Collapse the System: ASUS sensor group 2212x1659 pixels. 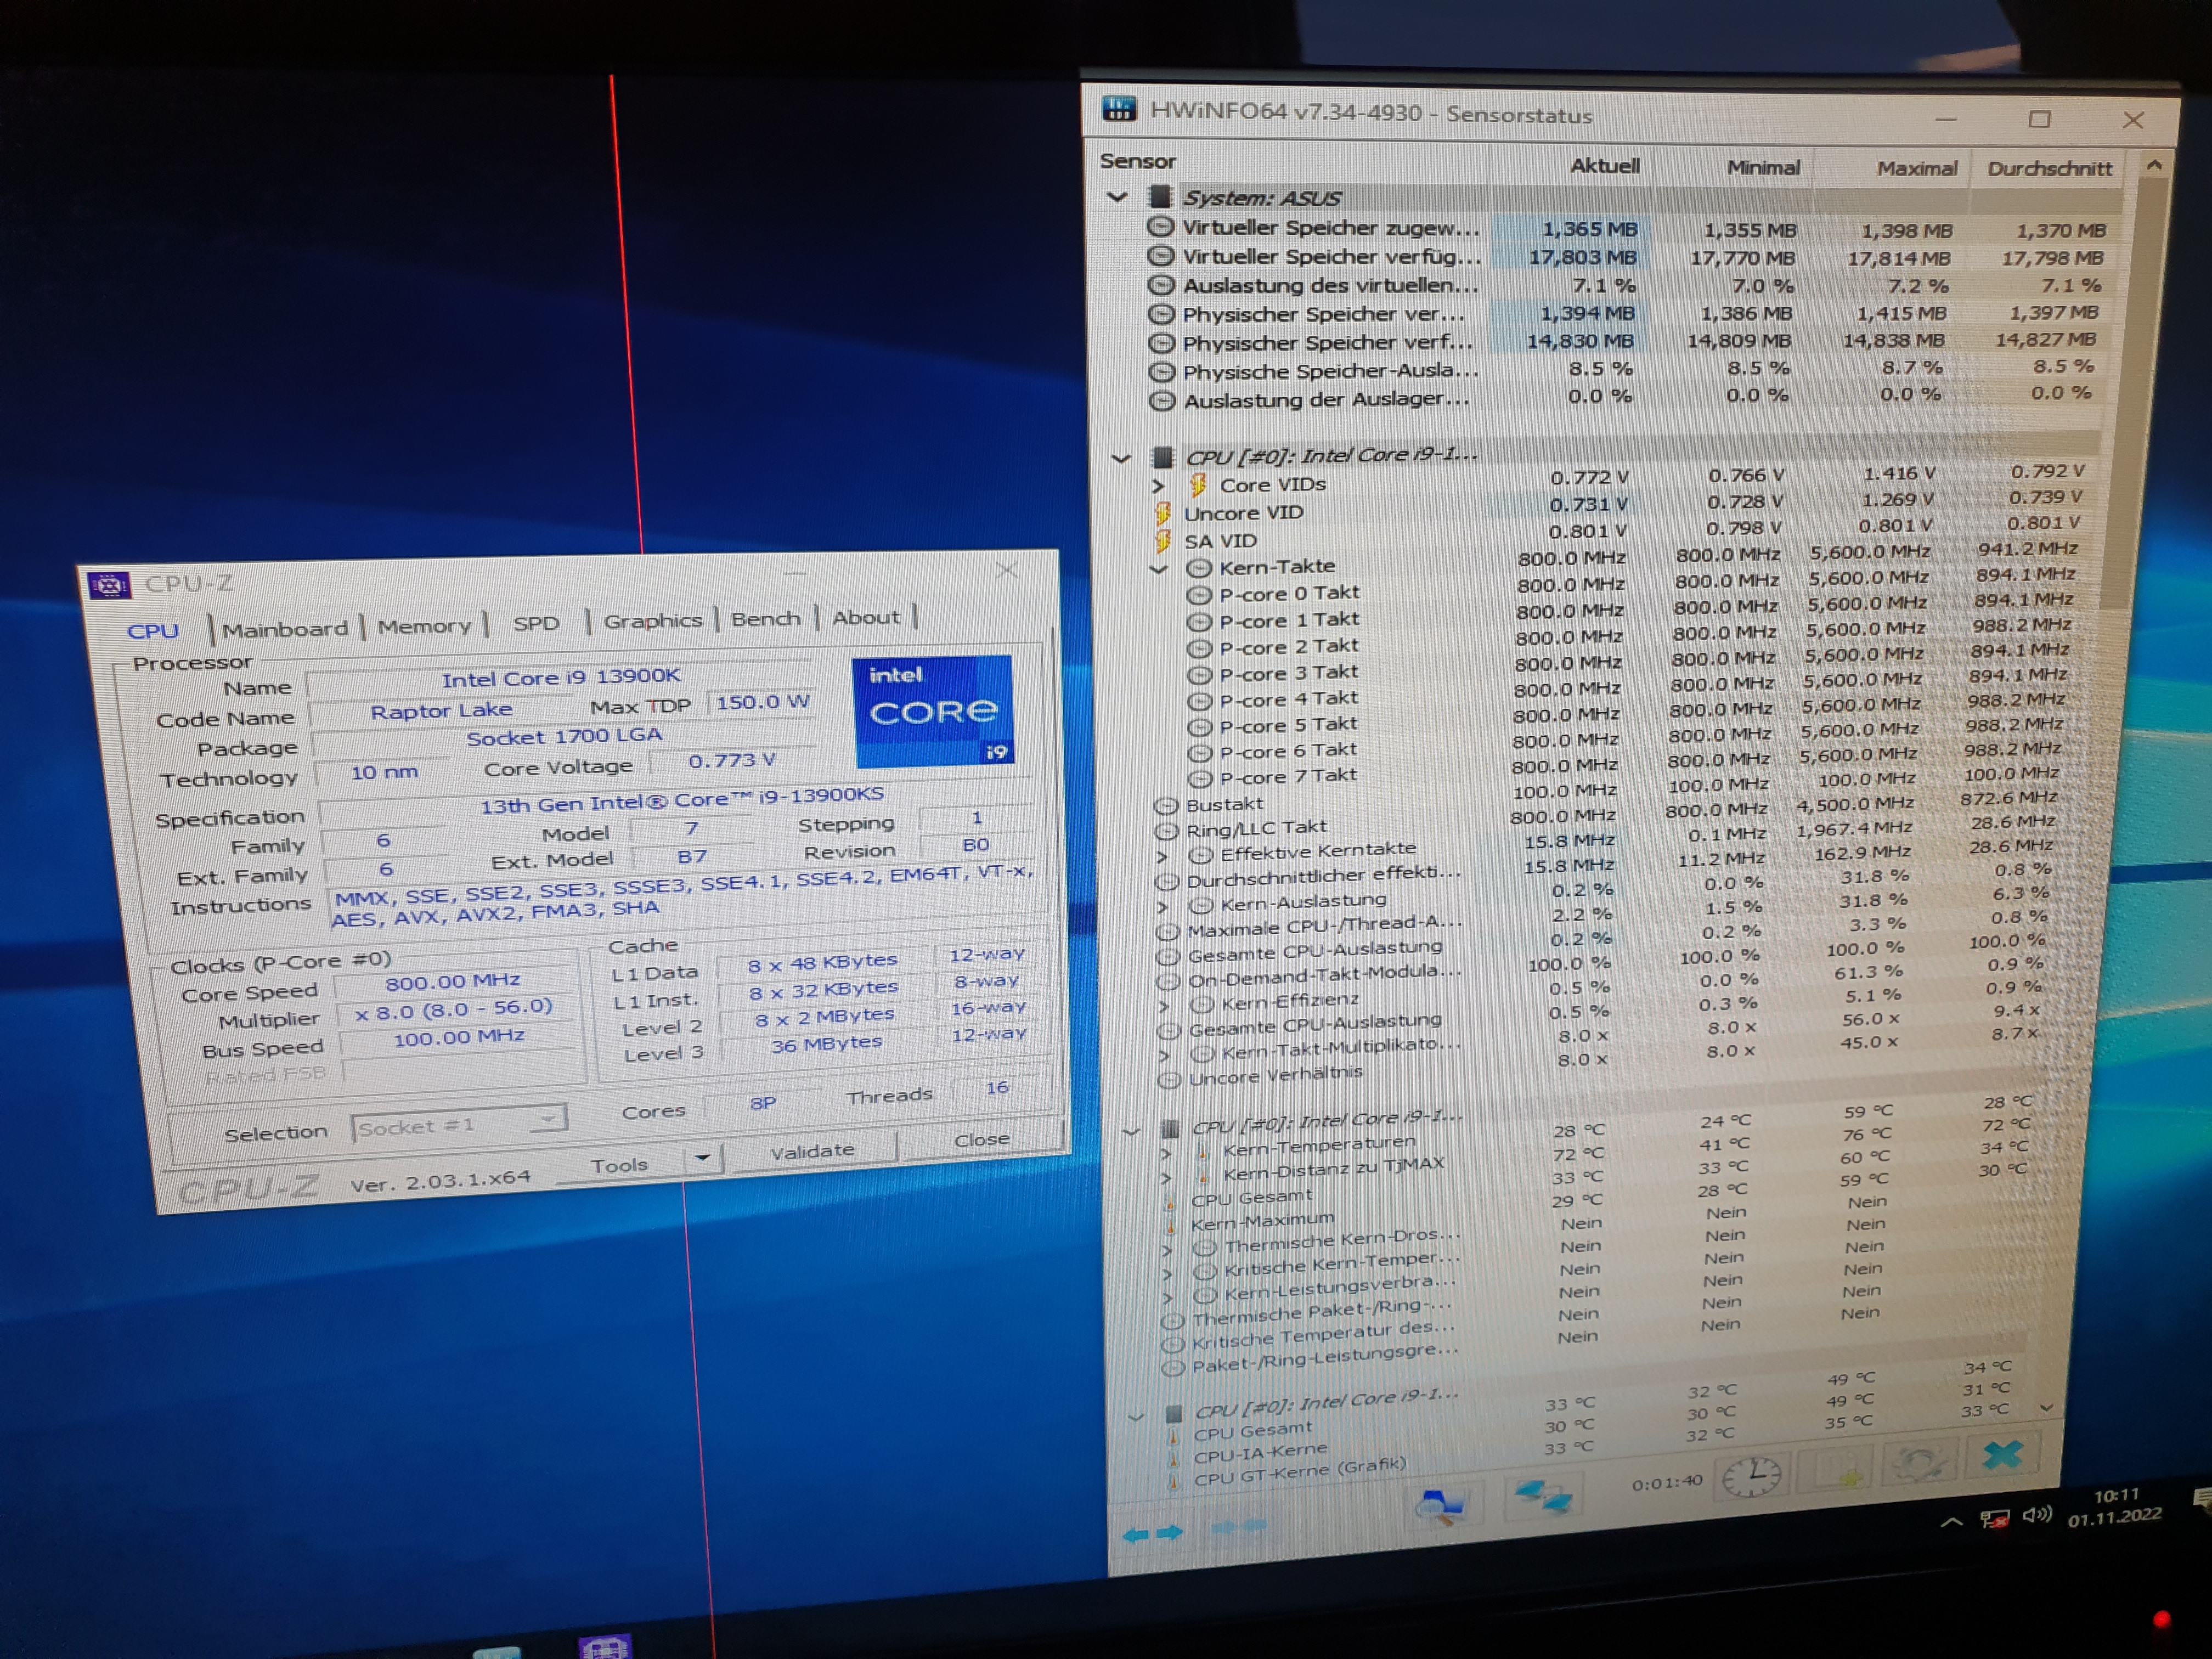coord(1117,197)
